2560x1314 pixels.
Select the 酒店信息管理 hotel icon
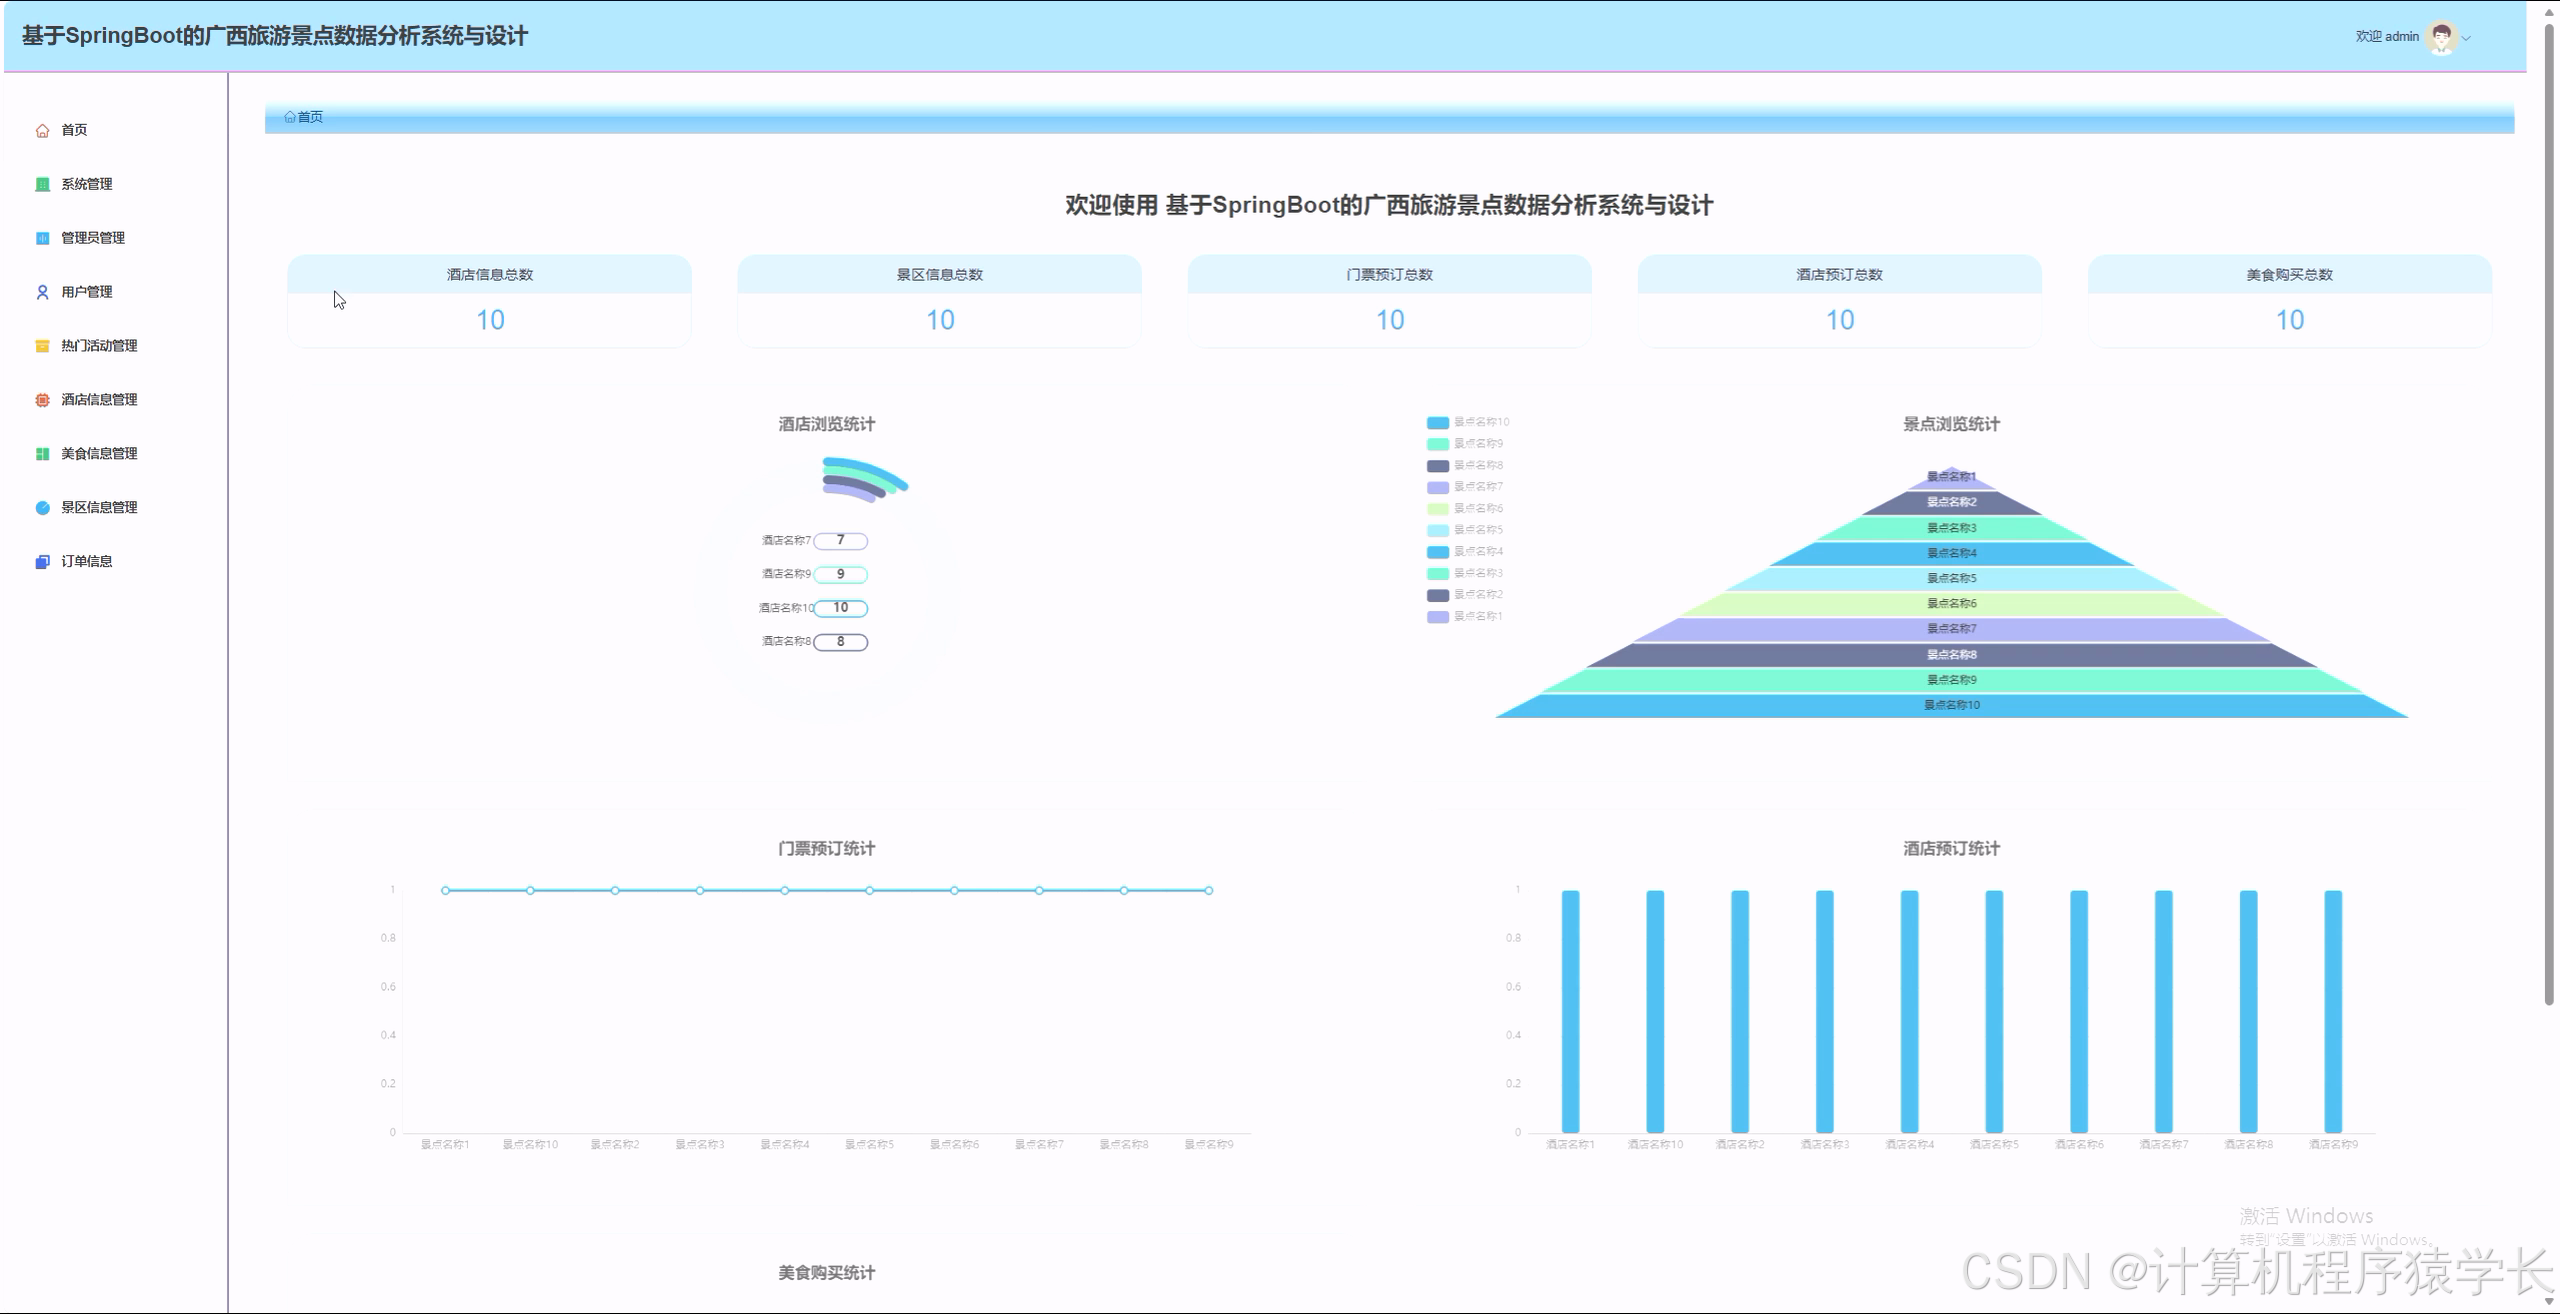[41, 399]
